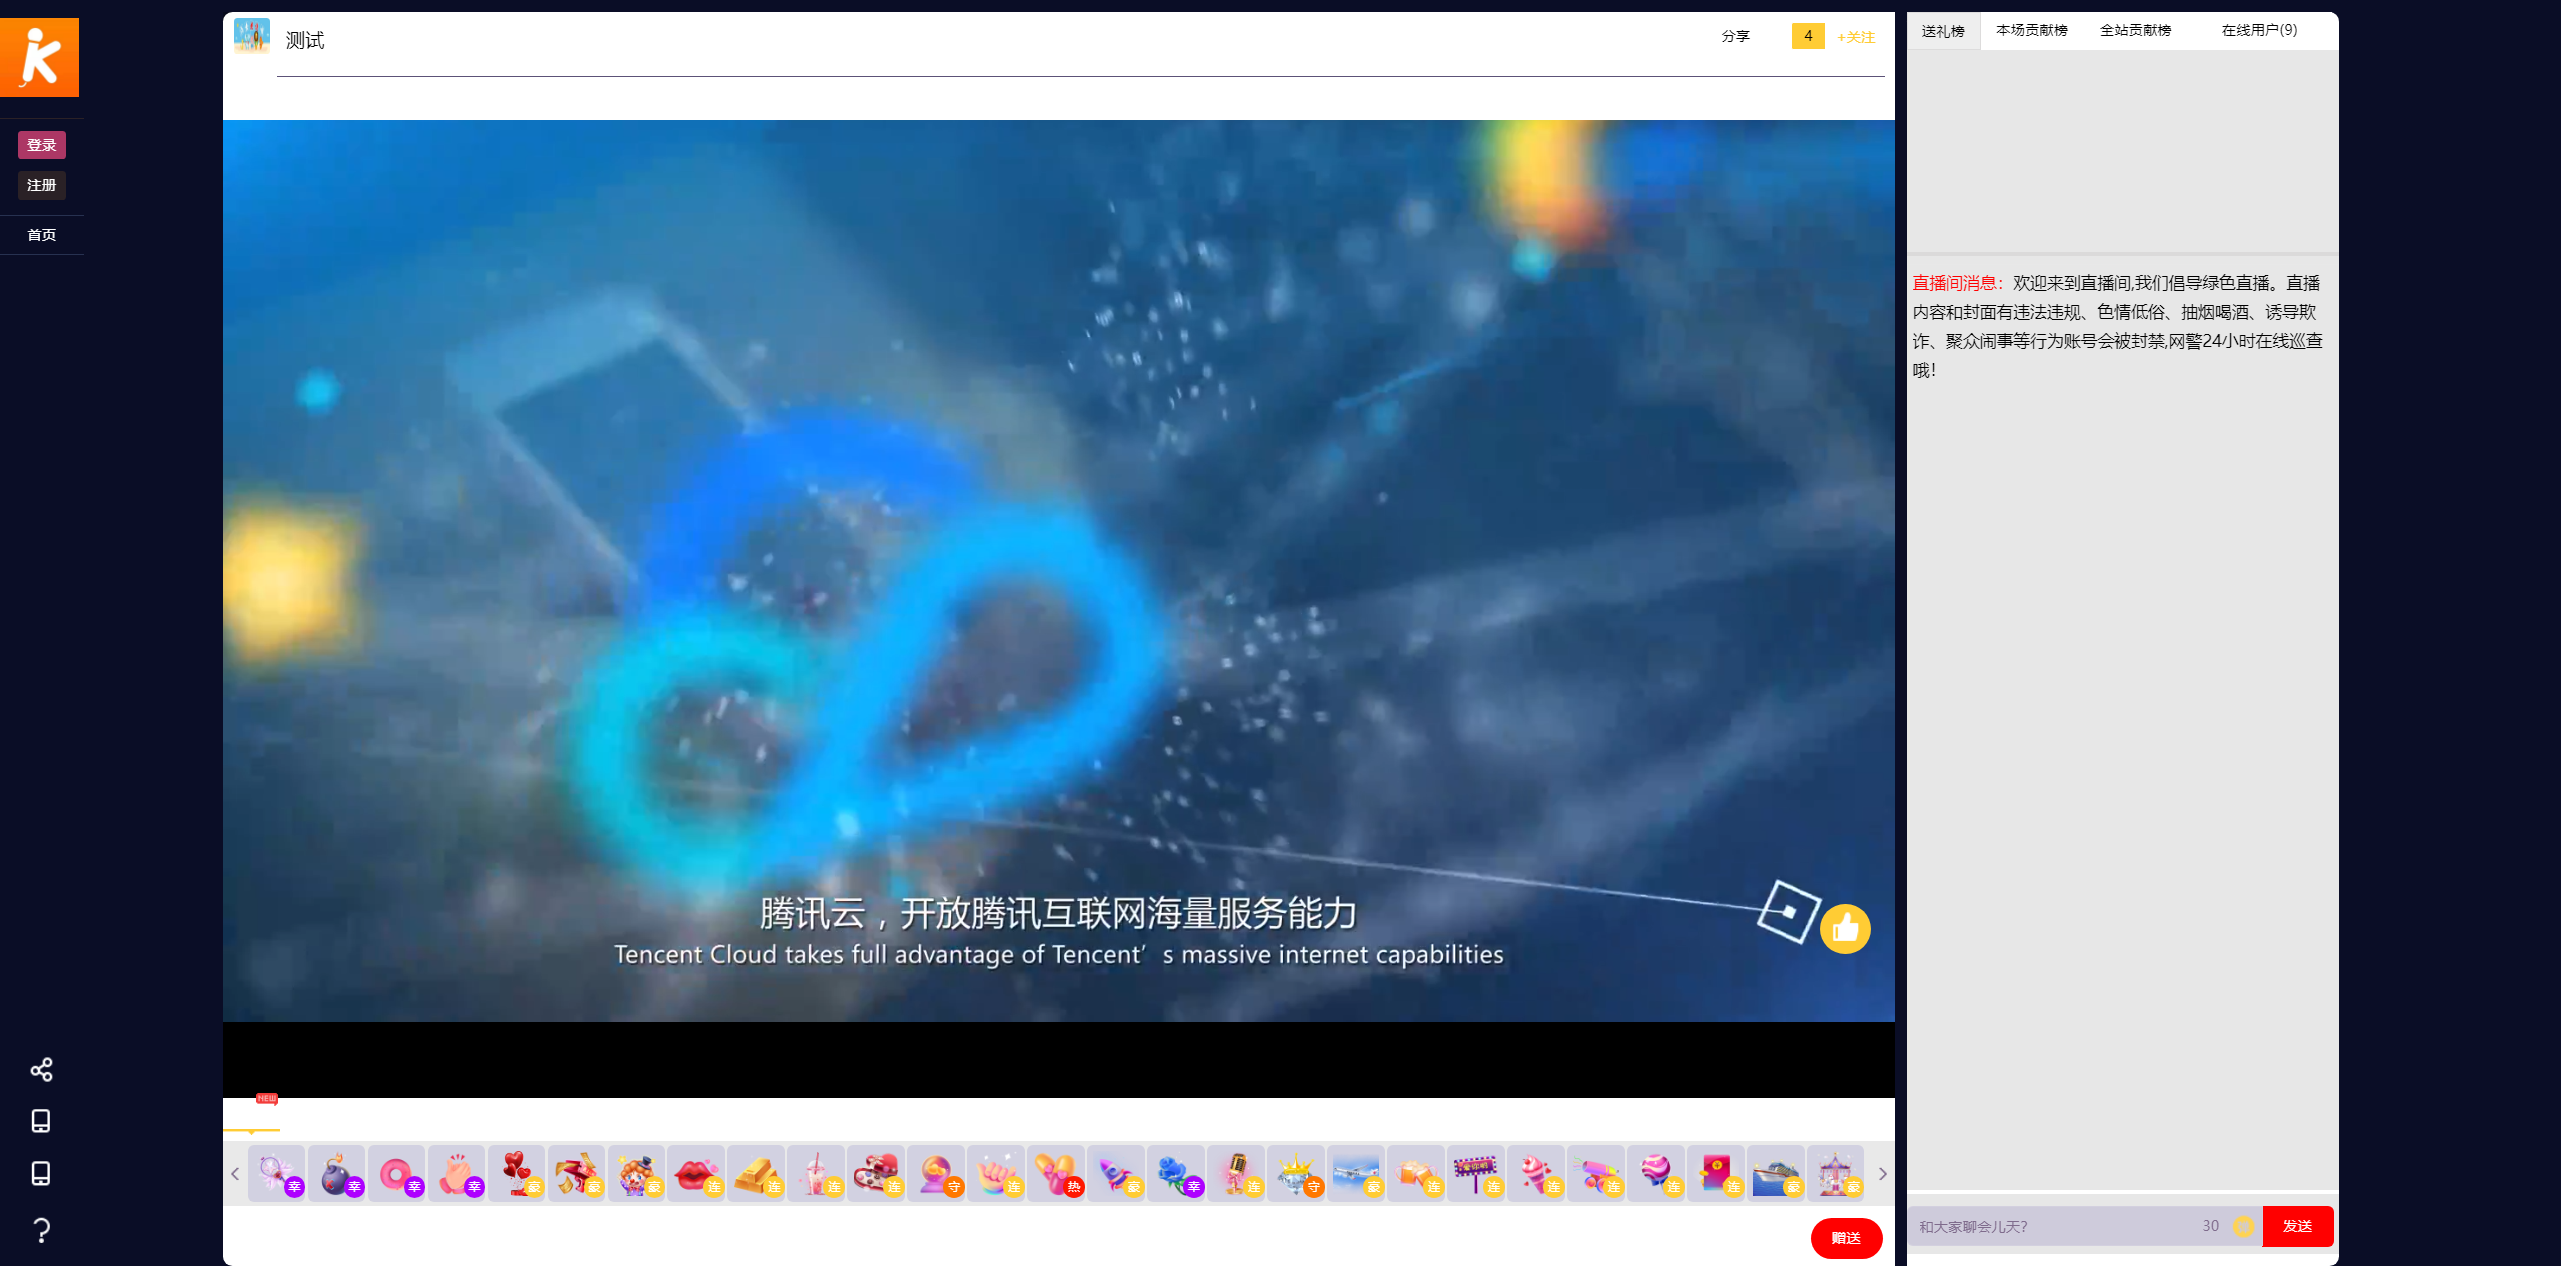Send the gift with 赠送 button
Image resolution: width=2561 pixels, height=1266 pixels.
pyautogui.click(x=1846, y=1238)
